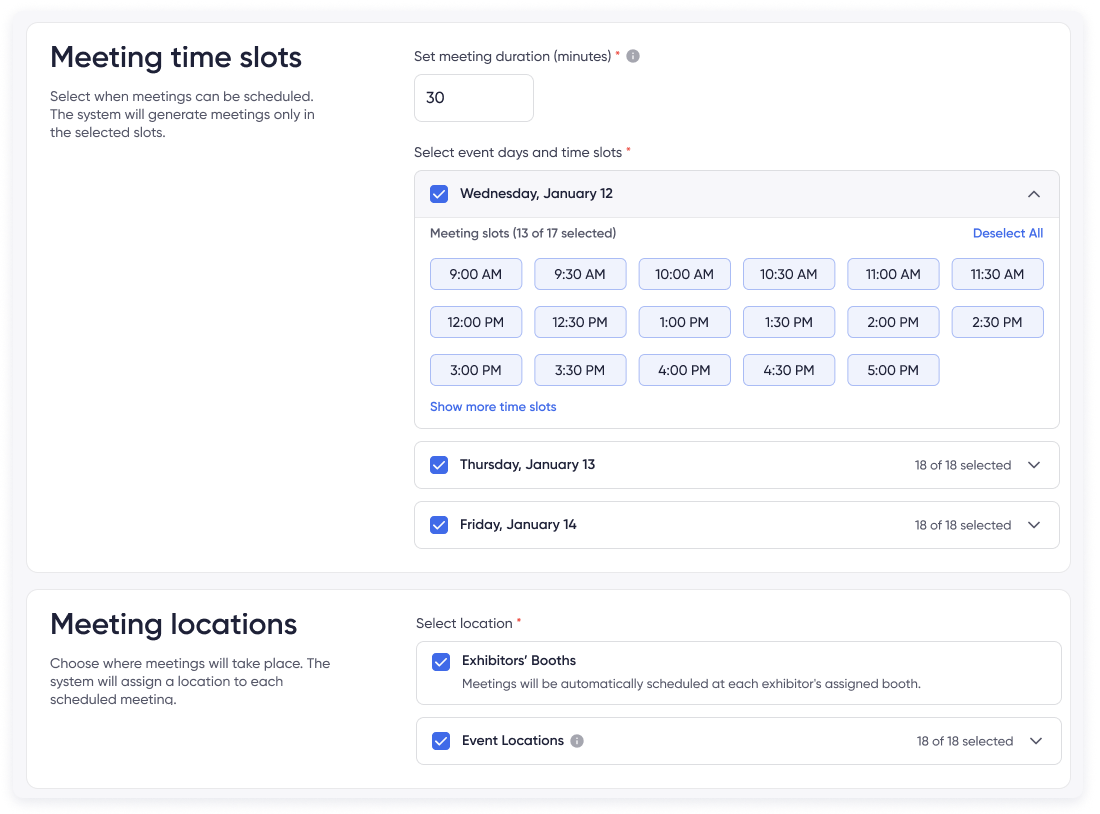Toggle the Thursday, January 13 checkbox
Screen dimensions: 1100x814
[439, 465]
